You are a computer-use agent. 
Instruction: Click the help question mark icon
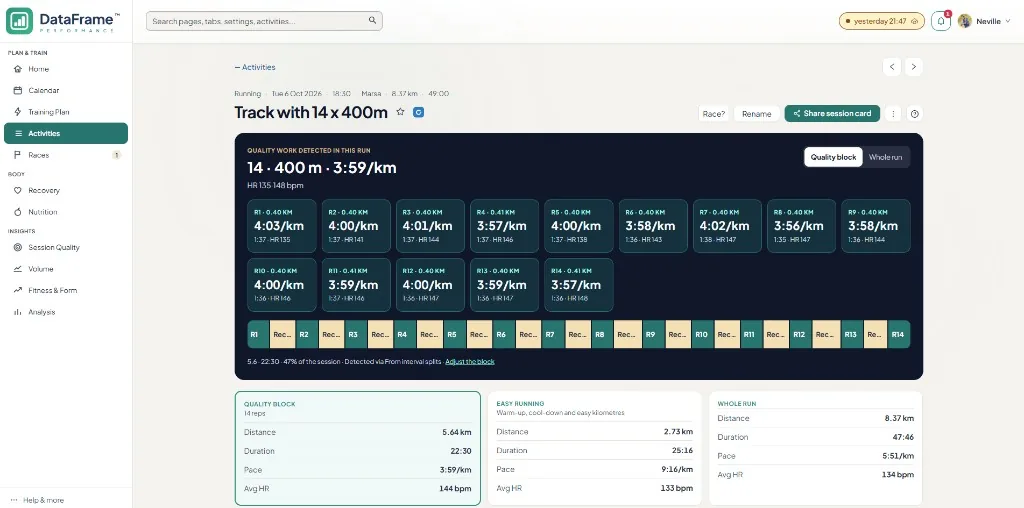914,114
